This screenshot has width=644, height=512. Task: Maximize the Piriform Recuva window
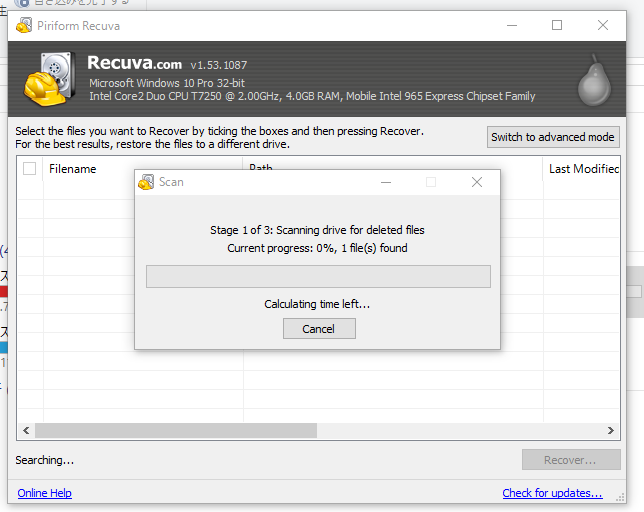click(x=557, y=25)
